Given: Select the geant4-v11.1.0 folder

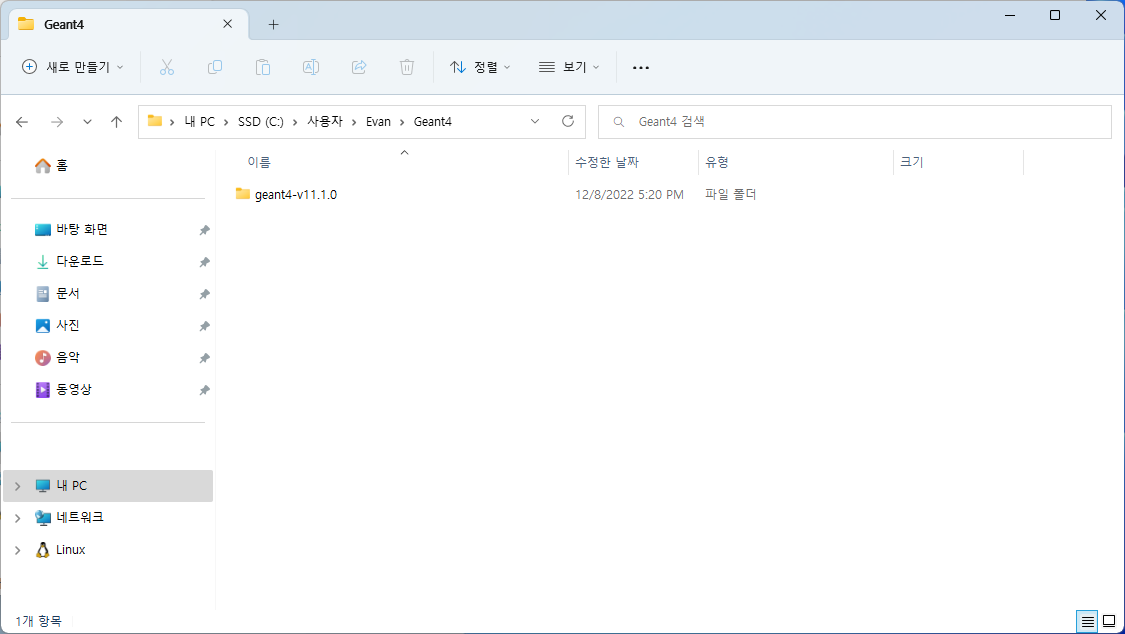Looking at the screenshot, I should pyautogui.click(x=295, y=194).
